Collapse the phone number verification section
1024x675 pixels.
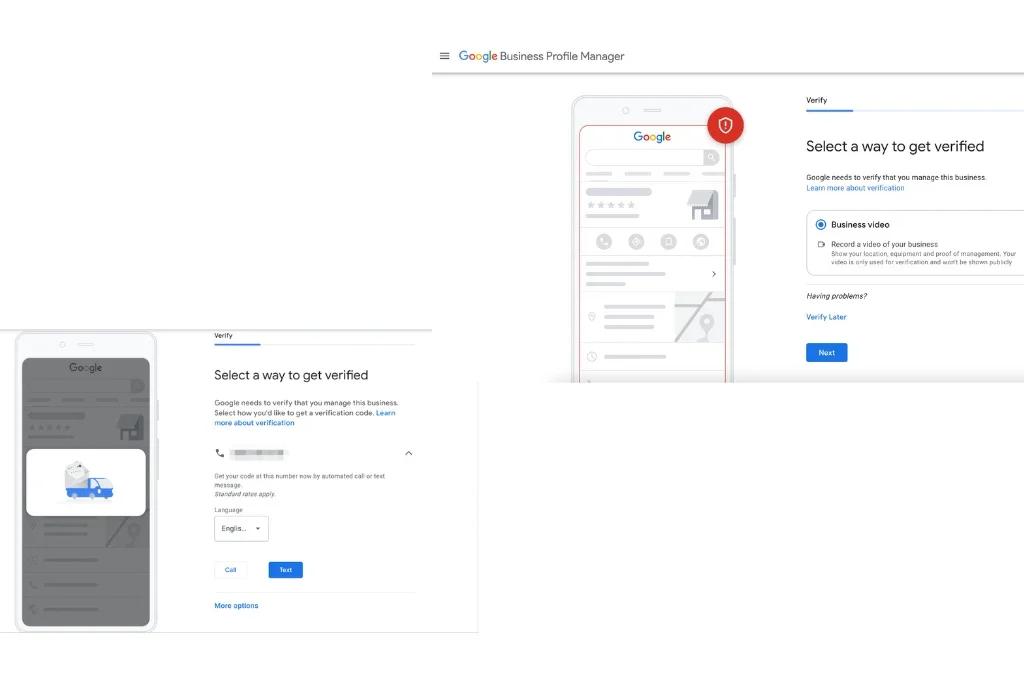408,453
